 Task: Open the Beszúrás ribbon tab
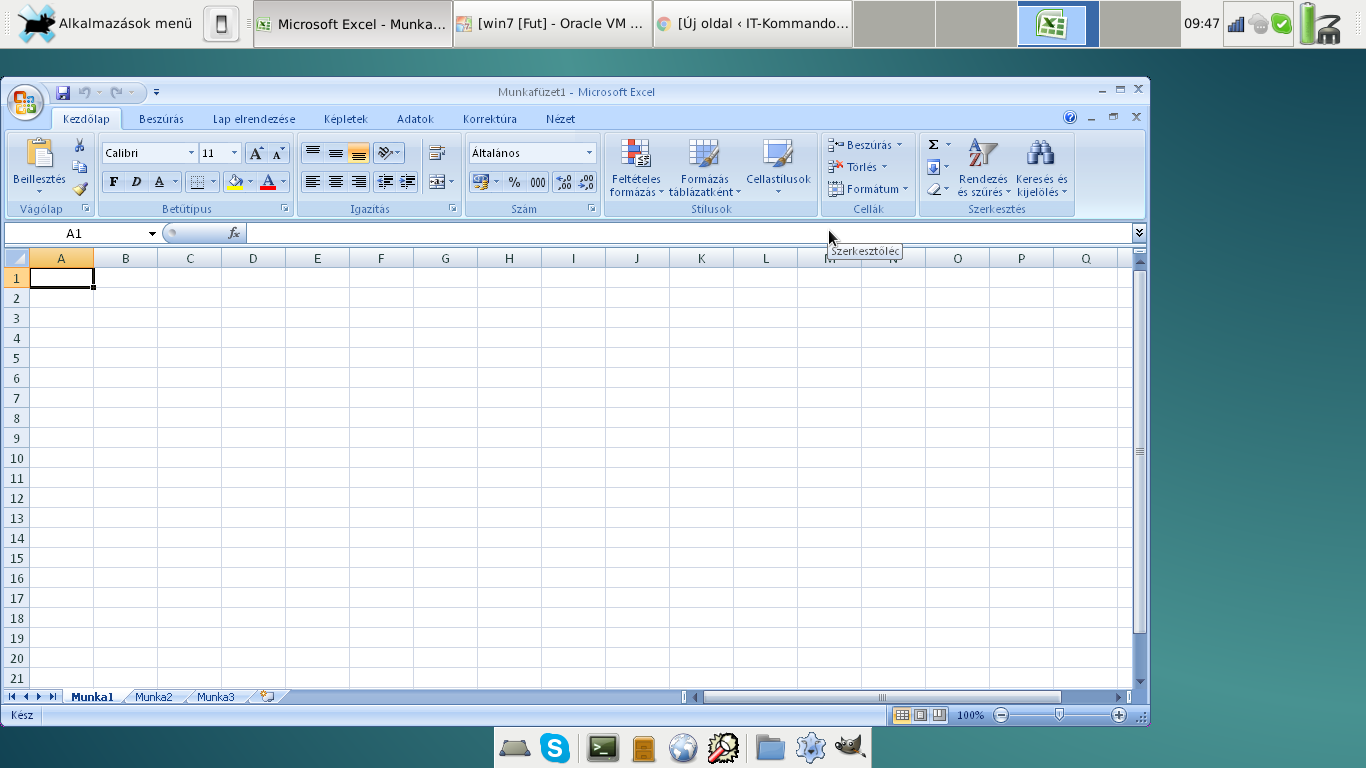pos(161,119)
